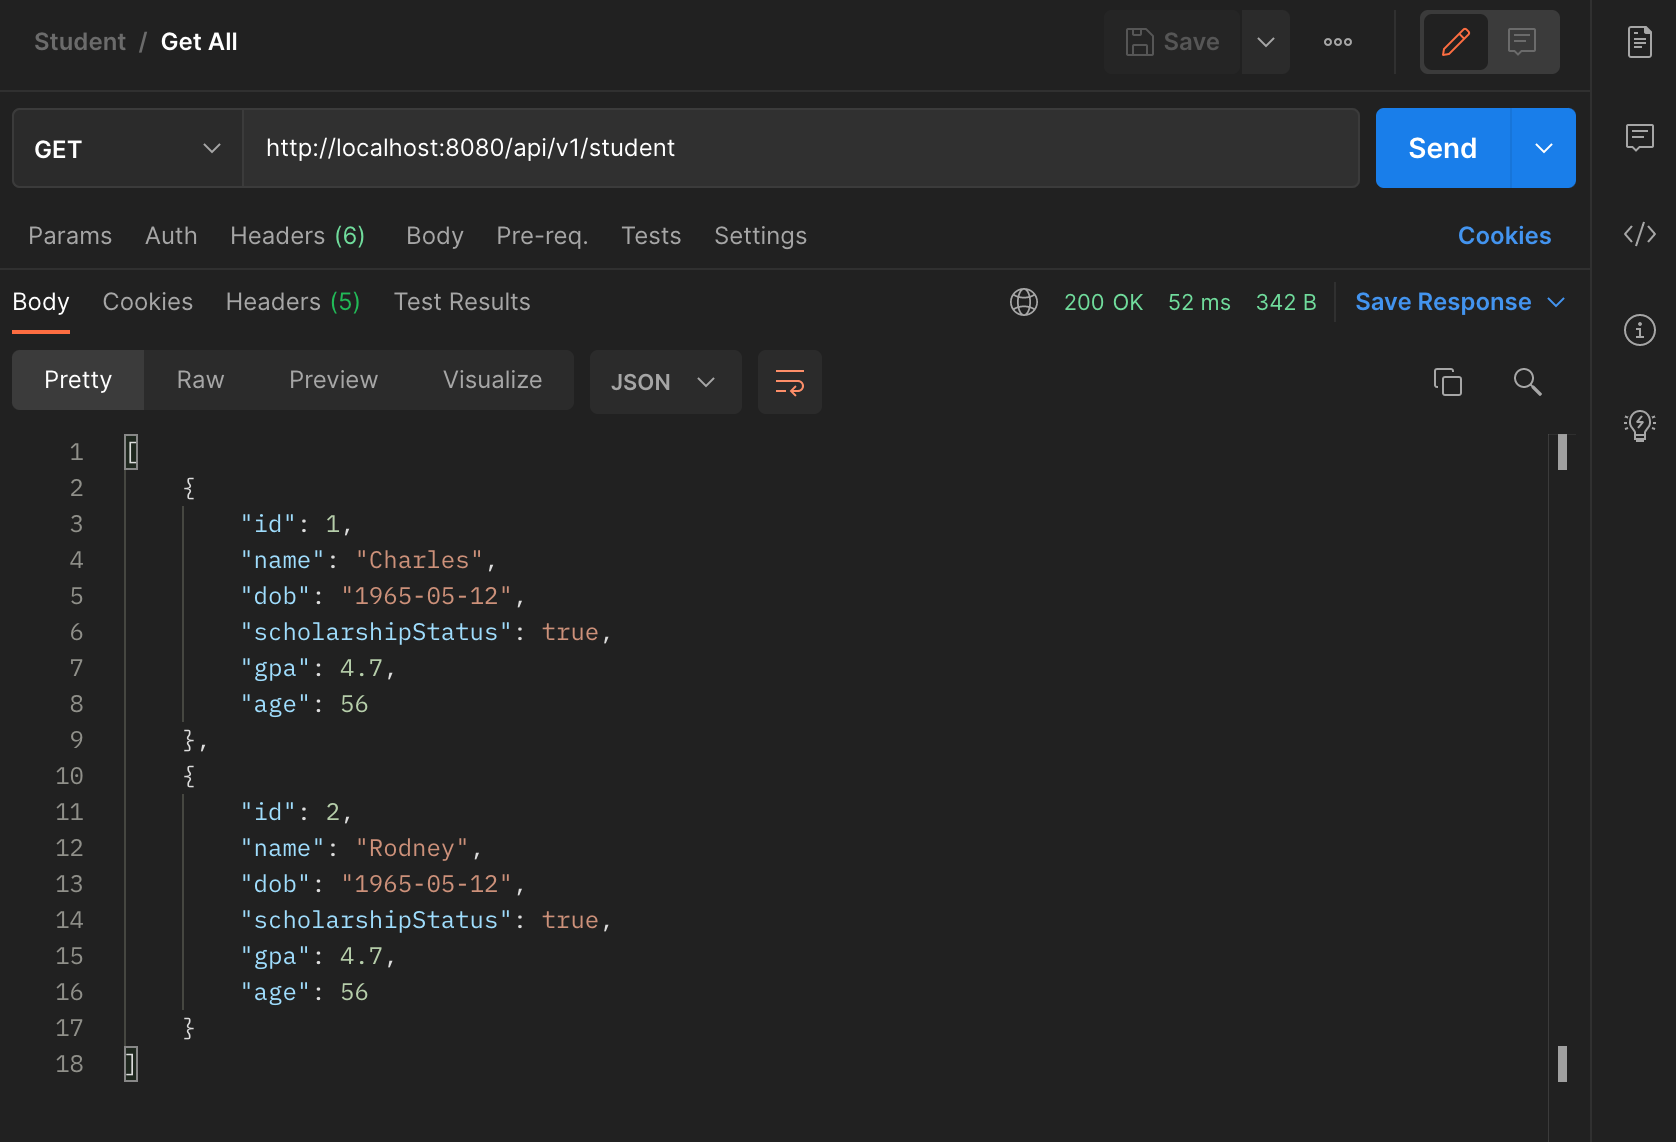Image resolution: width=1676 pixels, height=1142 pixels.
Task: Click the network globe icon beside 200 OK
Action: [1023, 302]
